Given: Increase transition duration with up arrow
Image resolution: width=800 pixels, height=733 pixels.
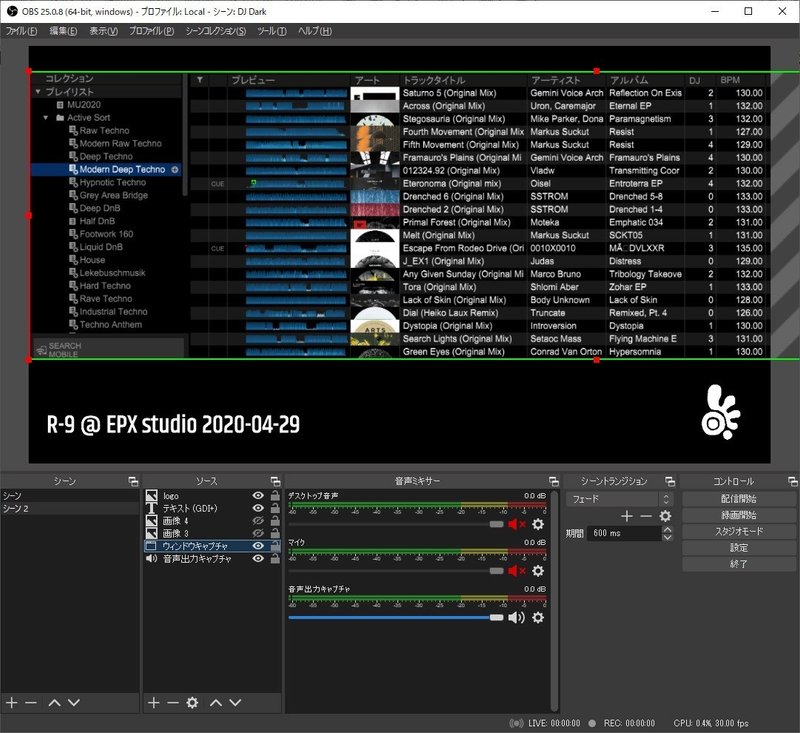Looking at the screenshot, I should [x=667, y=529].
